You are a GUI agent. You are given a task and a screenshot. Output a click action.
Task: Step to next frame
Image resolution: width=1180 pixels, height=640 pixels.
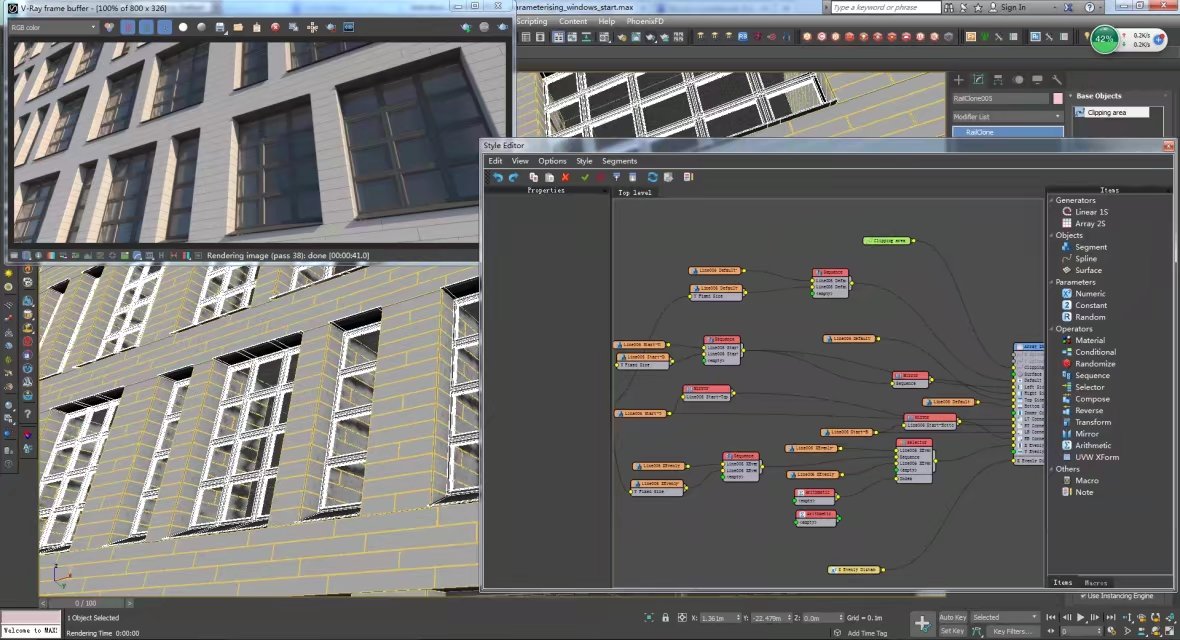(x=1095, y=617)
